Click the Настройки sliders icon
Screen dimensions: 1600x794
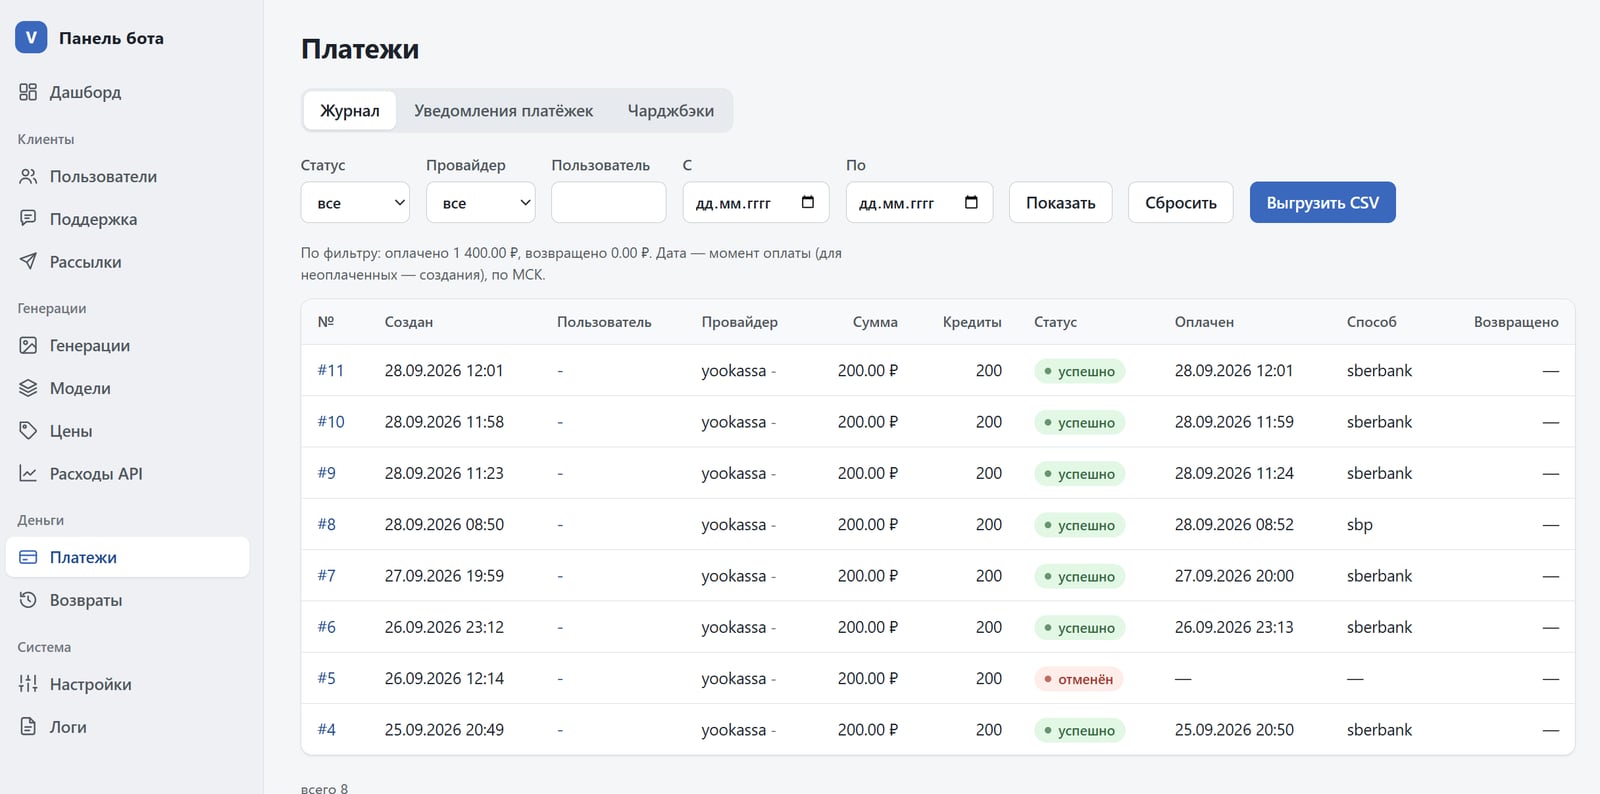pyautogui.click(x=28, y=684)
